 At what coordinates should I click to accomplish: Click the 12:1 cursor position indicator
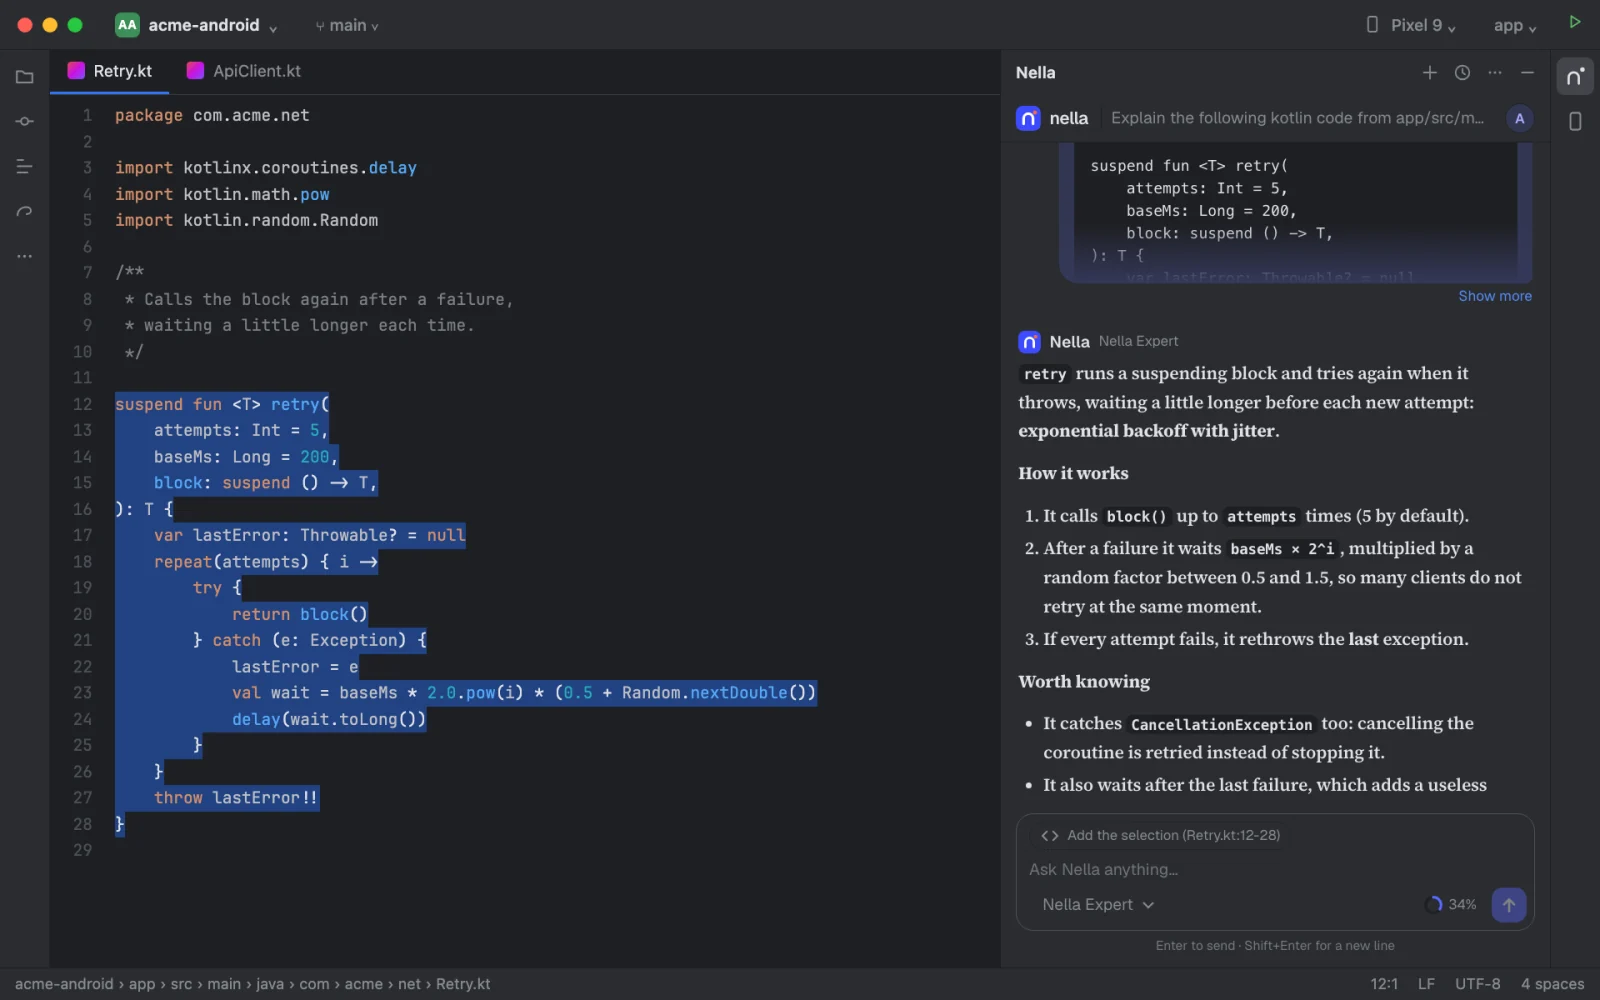tap(1384, 984)
